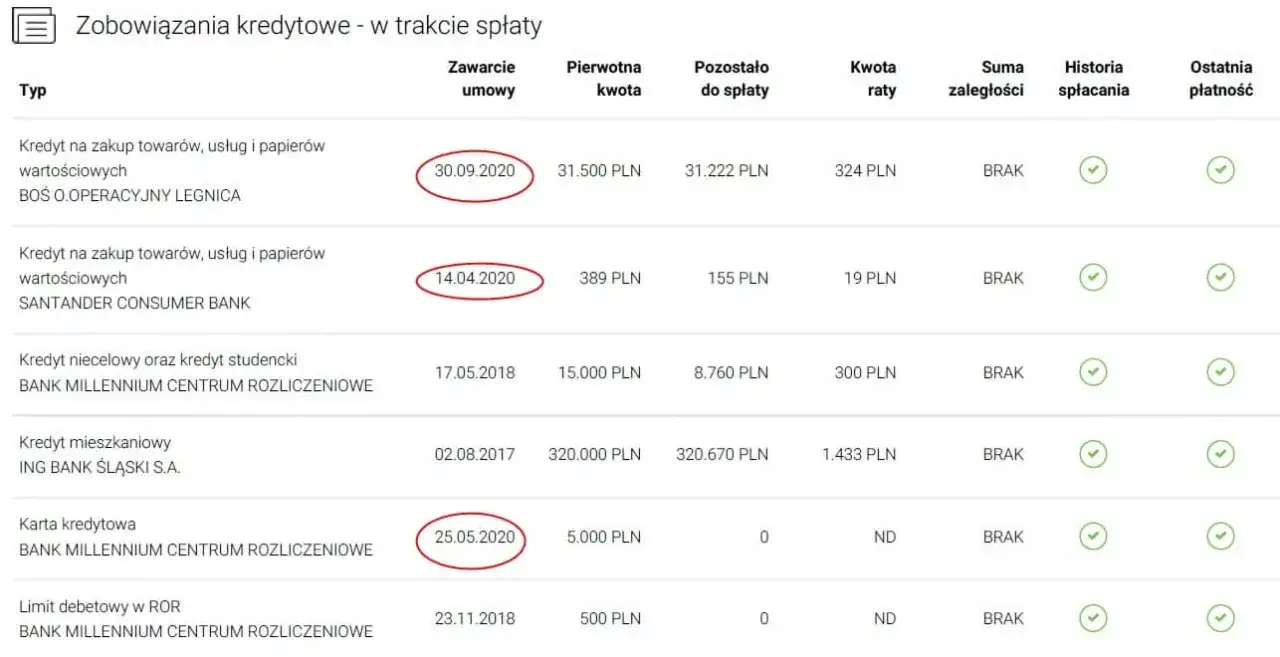Click last payment status icon for BOŚ loan
This screenshot has height=657, width=1280.
[1220, 170]
